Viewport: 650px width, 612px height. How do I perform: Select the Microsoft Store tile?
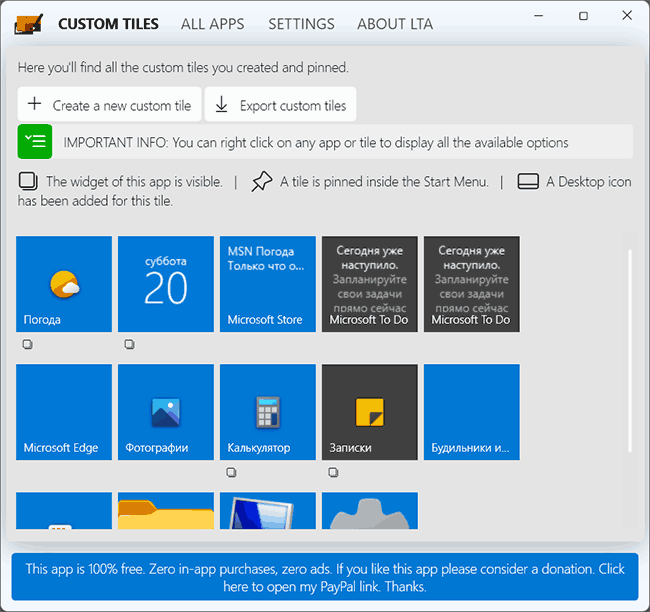[x=268, y=284]
